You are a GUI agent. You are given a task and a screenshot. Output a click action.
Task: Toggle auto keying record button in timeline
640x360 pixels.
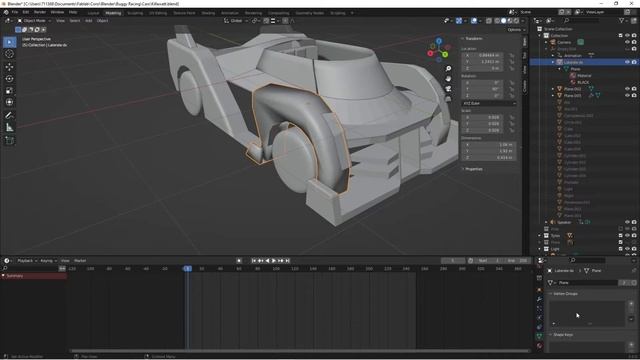click(x=239, y=260)
